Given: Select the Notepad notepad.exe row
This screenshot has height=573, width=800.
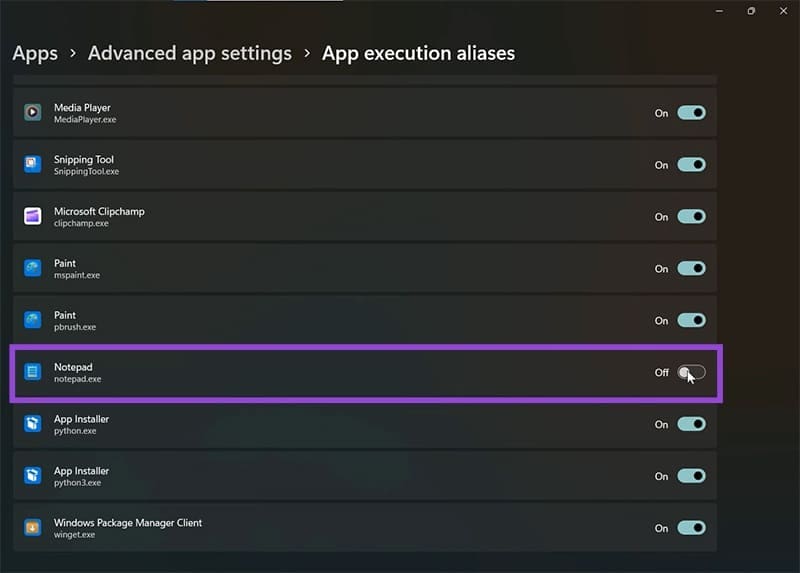Looking at the screenshot, I should [365, 372].
